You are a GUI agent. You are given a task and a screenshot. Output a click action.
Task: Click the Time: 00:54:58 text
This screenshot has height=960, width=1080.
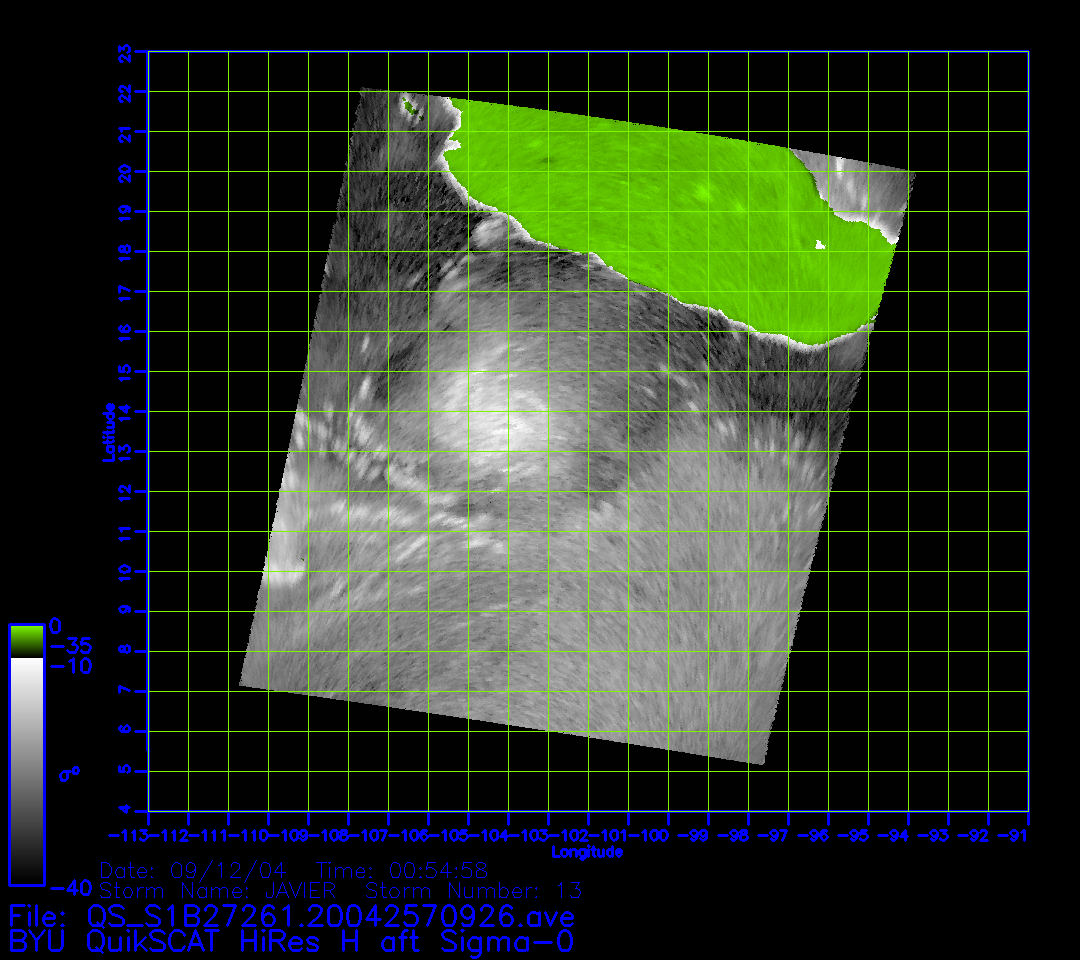tap(402, 870)
